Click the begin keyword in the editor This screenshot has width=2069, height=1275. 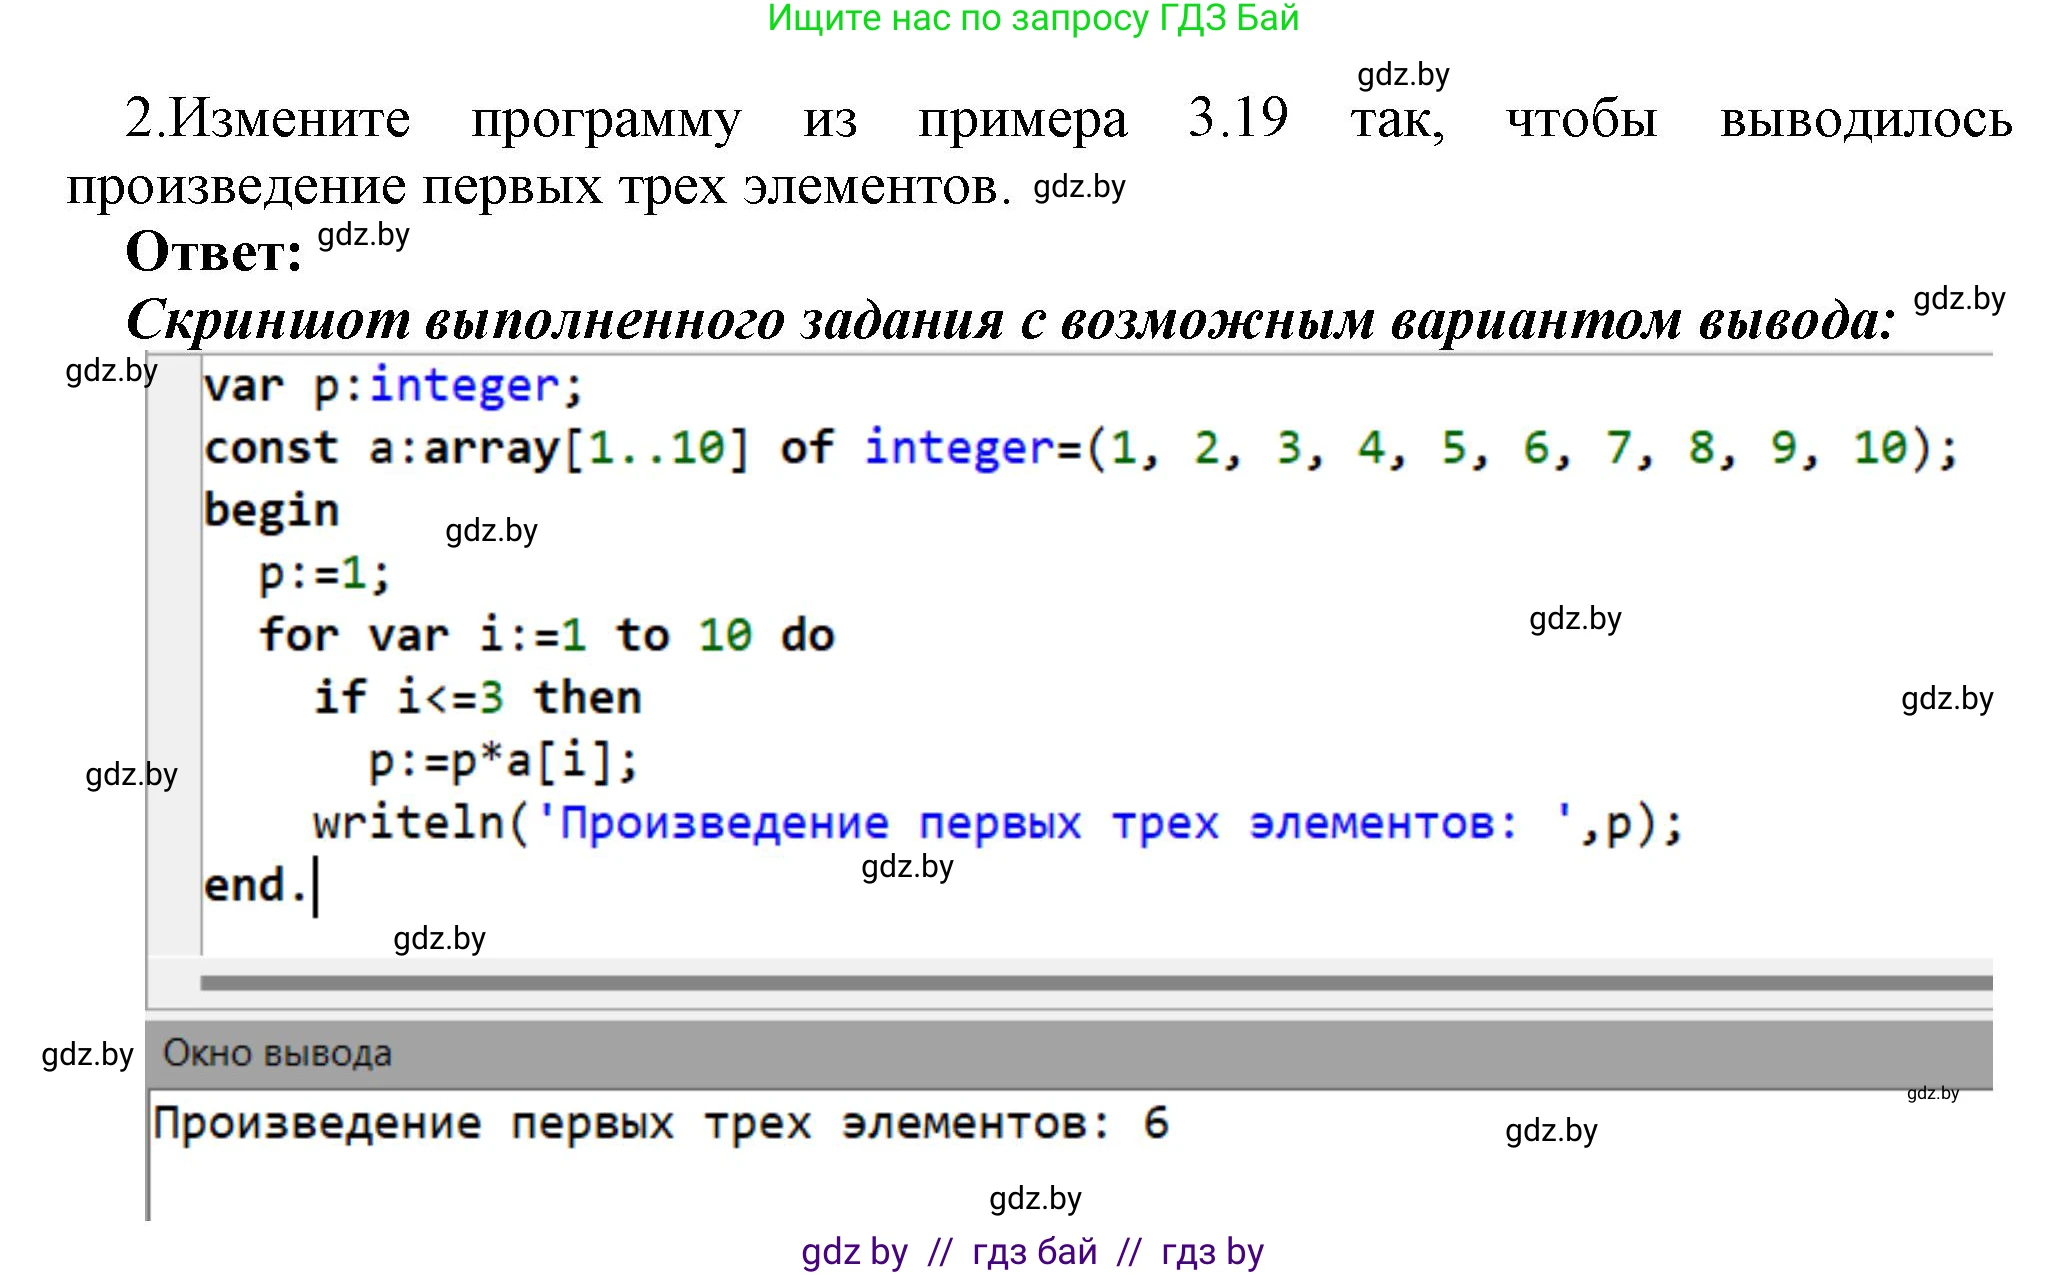click(x=271, y=510)
